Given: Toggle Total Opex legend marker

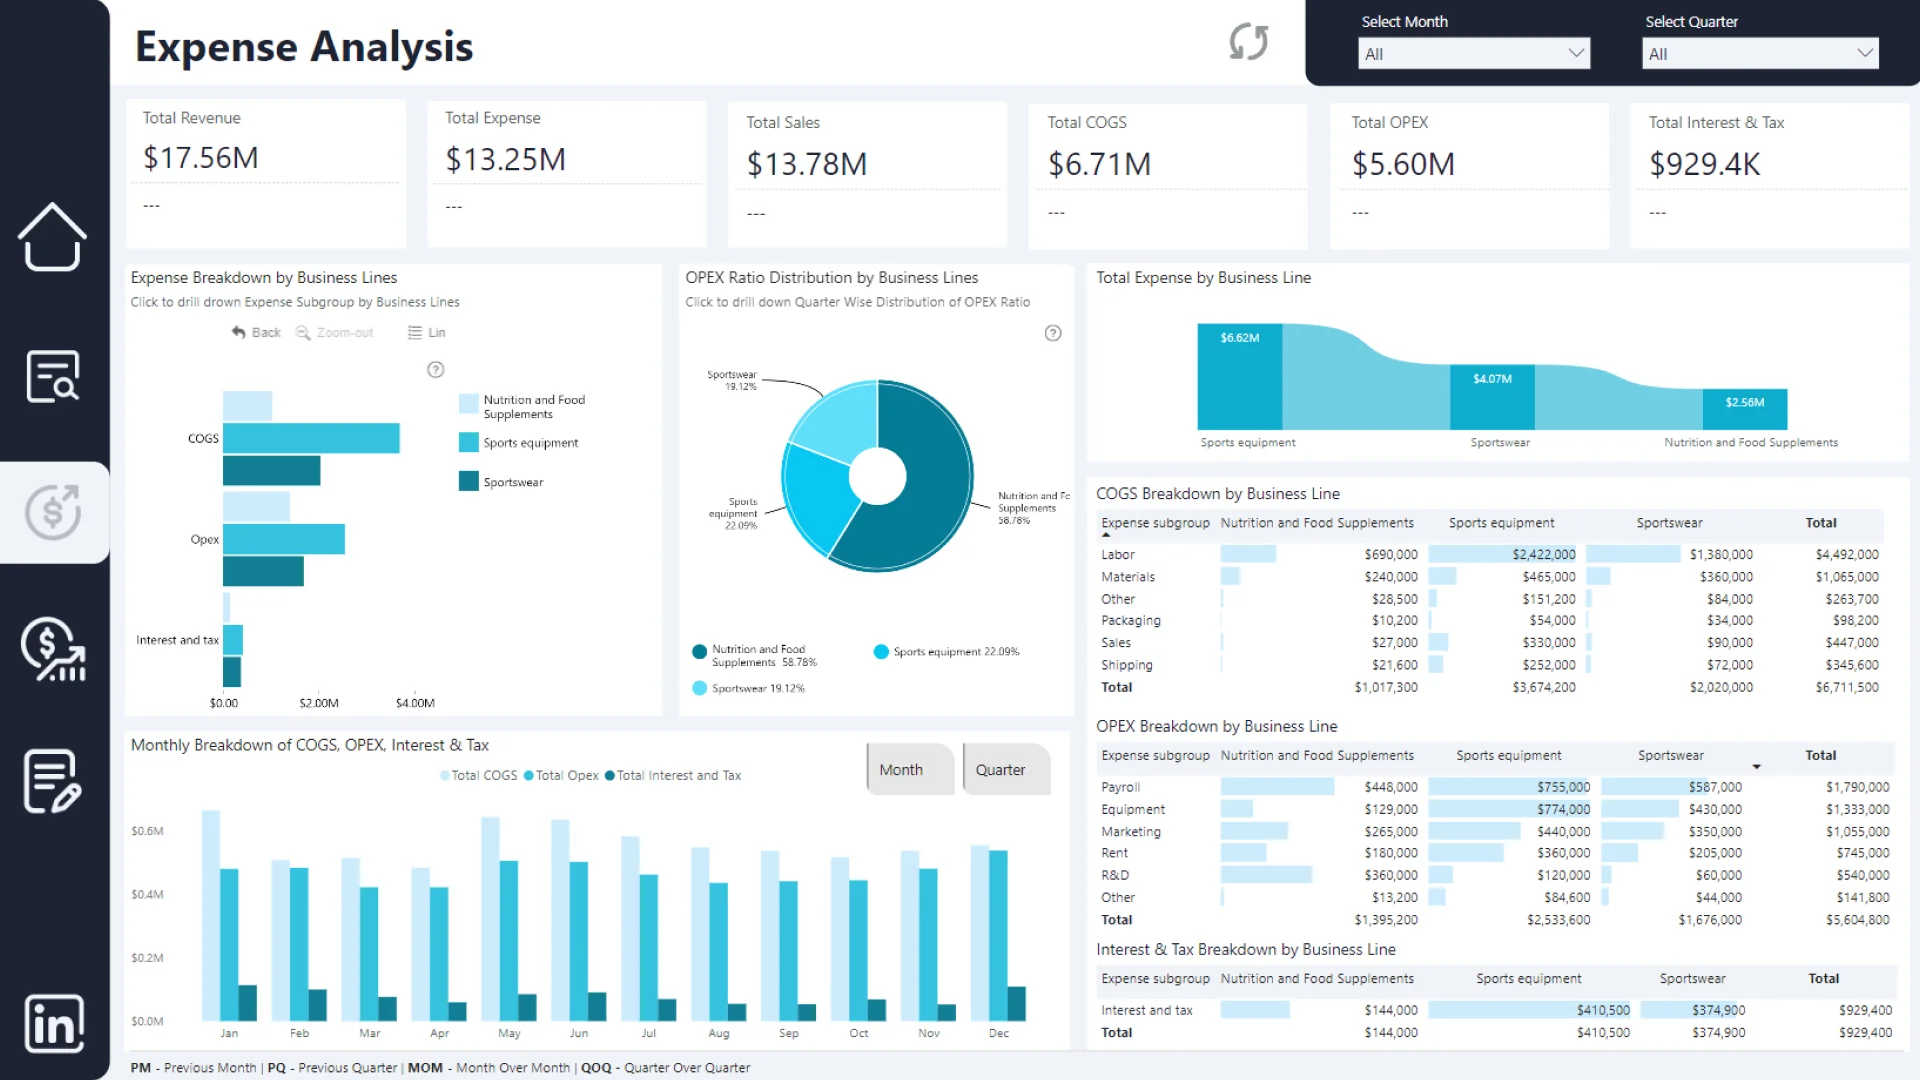Looking at the screenshot, I should (529, 776).
